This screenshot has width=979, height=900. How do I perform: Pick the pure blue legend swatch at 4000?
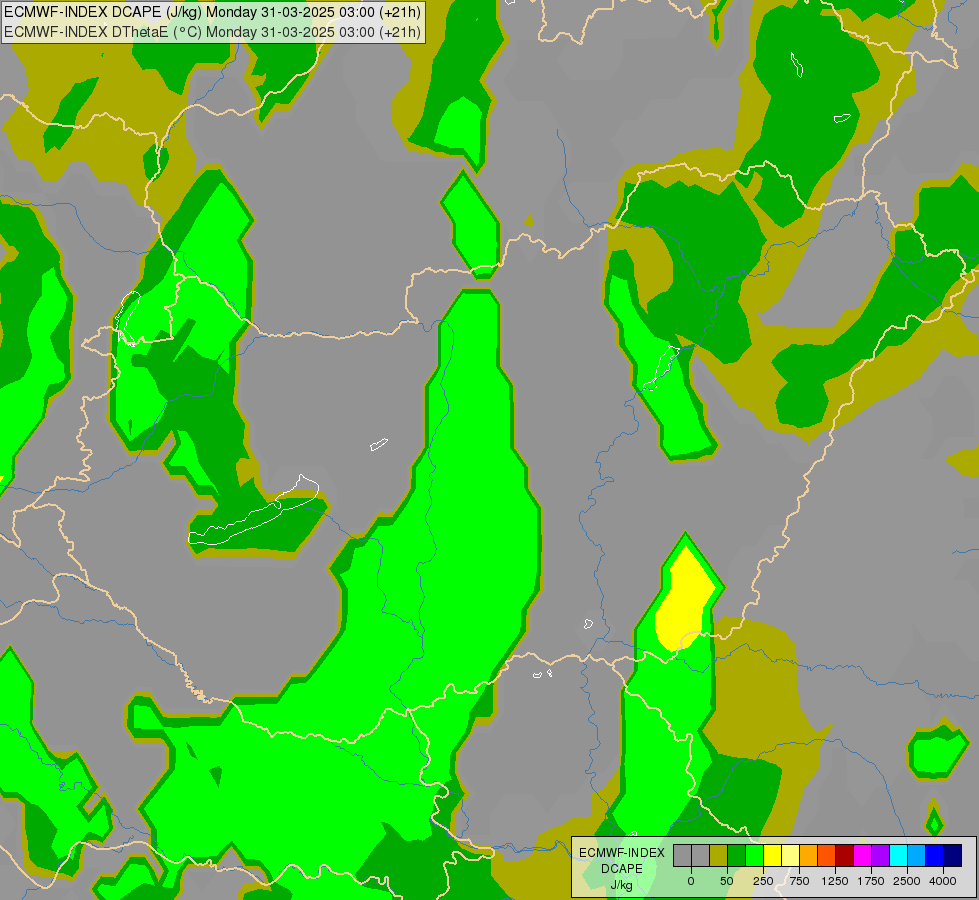pos(935,856)
